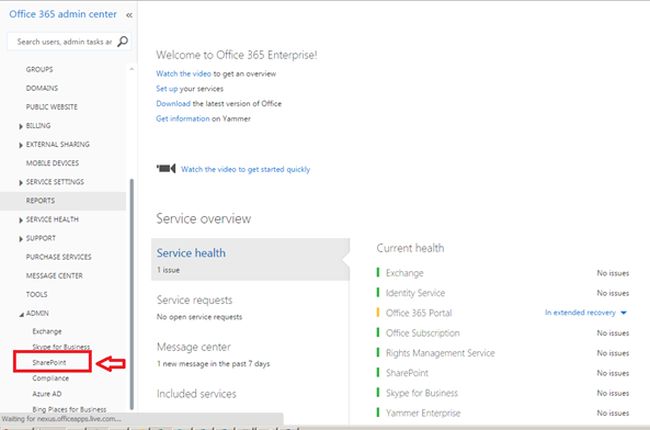Click Office 365 Portal health row
The height and width of the screenshot is (430, 650).
coord(502,313)
